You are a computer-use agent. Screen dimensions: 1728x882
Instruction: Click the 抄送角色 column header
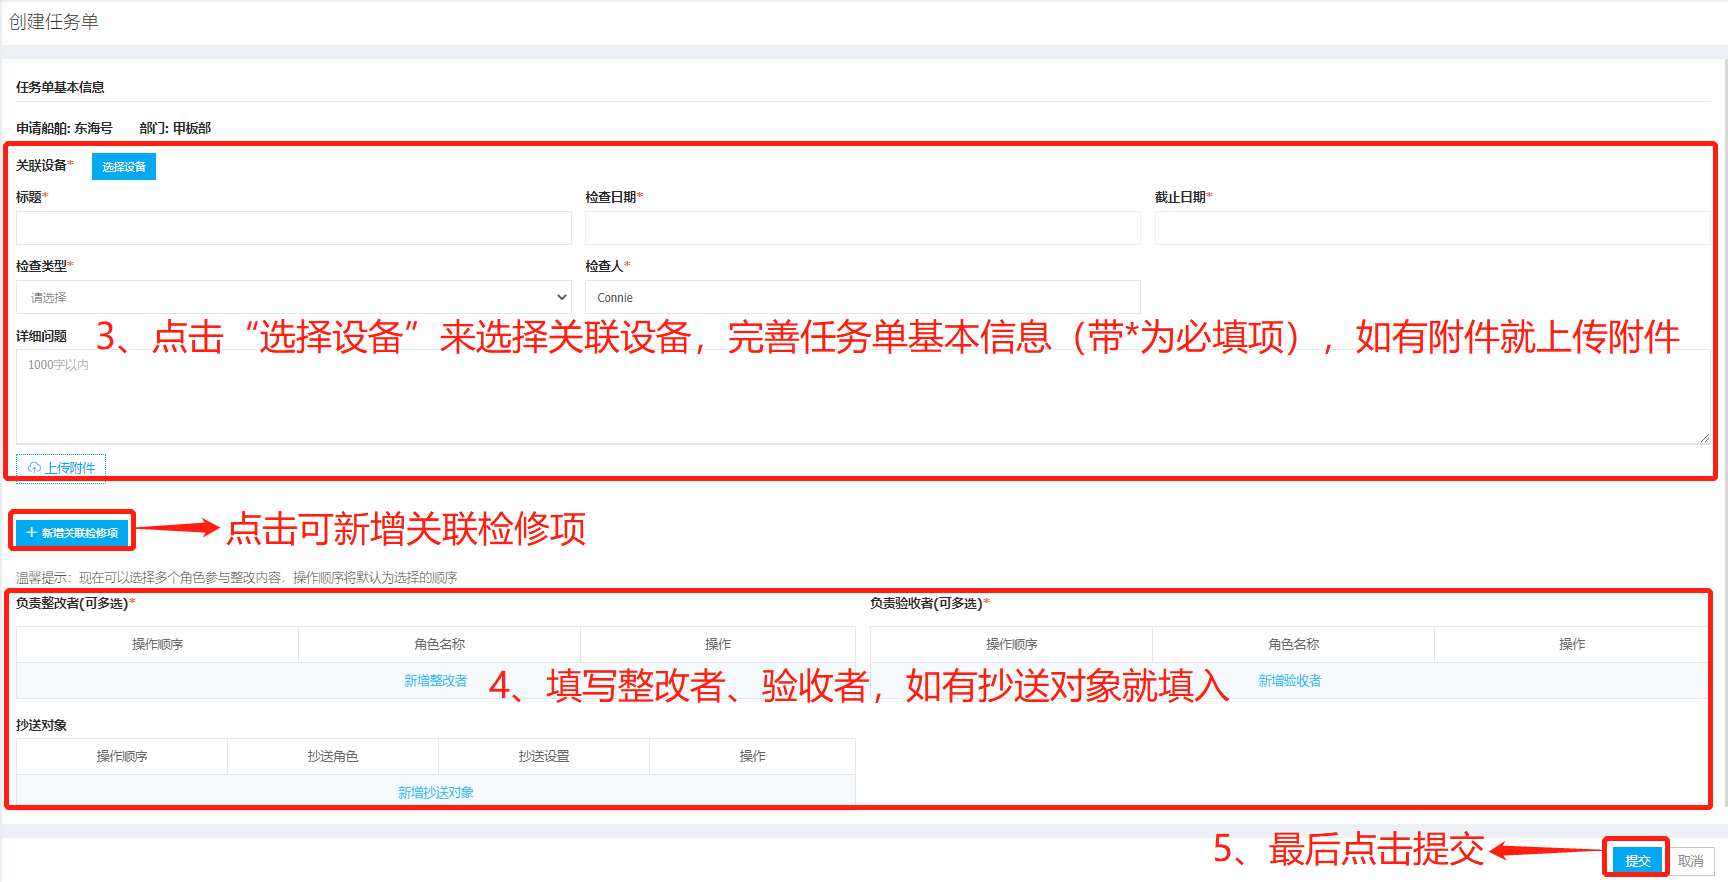point(333,757)
